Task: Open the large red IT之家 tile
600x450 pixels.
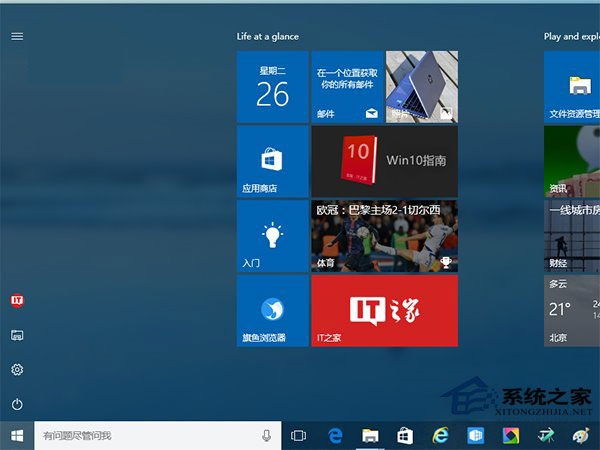Action: pos(385,311)
